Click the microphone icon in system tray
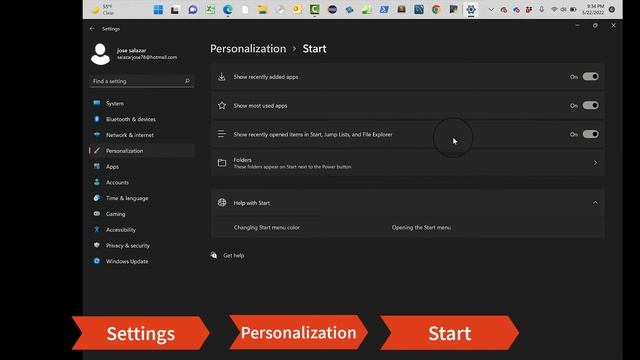640x360 pixels. click(x=542, y=9)
